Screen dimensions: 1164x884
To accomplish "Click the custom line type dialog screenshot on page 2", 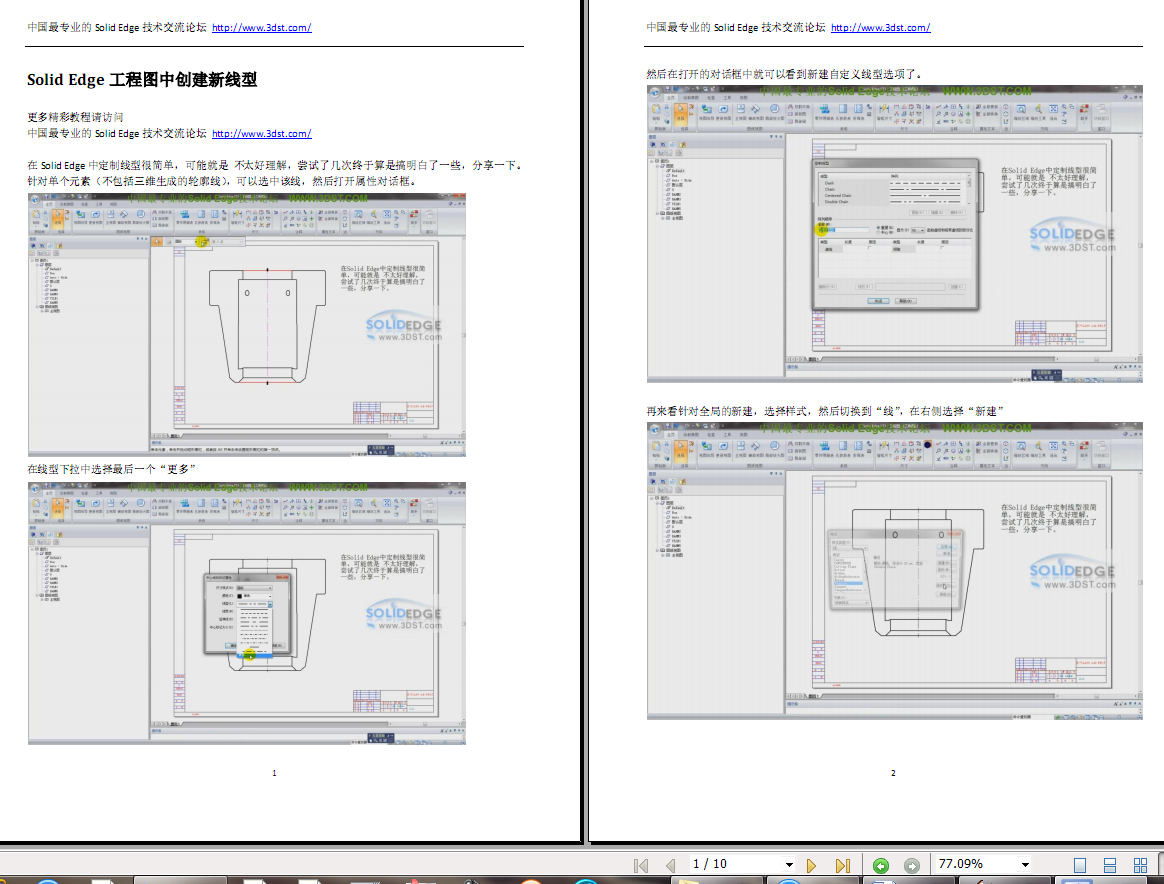I will pos(895,235).
